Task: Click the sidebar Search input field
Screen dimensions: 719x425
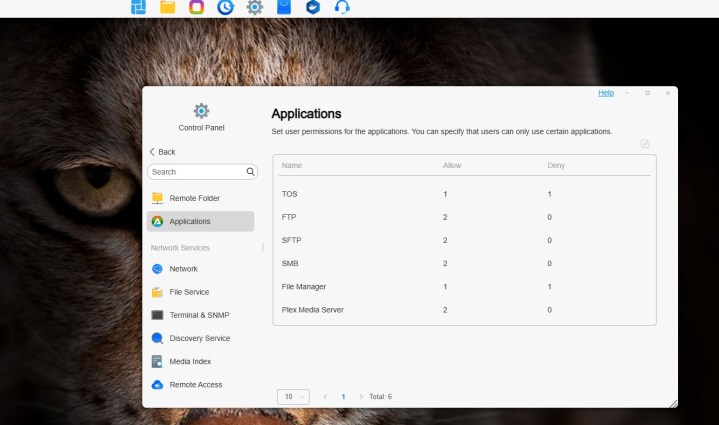Action: 196,172
